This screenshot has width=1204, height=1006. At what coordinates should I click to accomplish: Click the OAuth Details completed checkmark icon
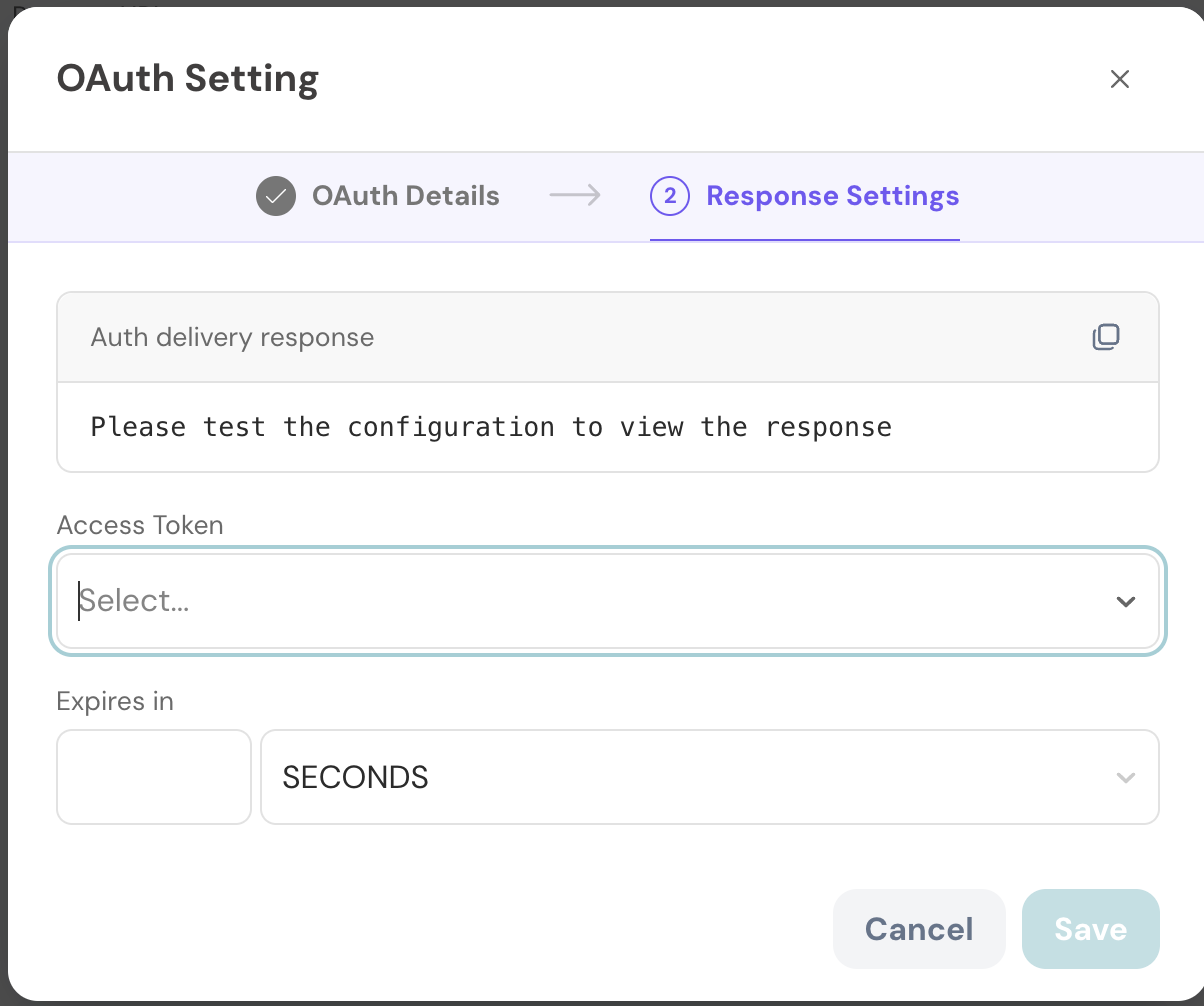276,196
